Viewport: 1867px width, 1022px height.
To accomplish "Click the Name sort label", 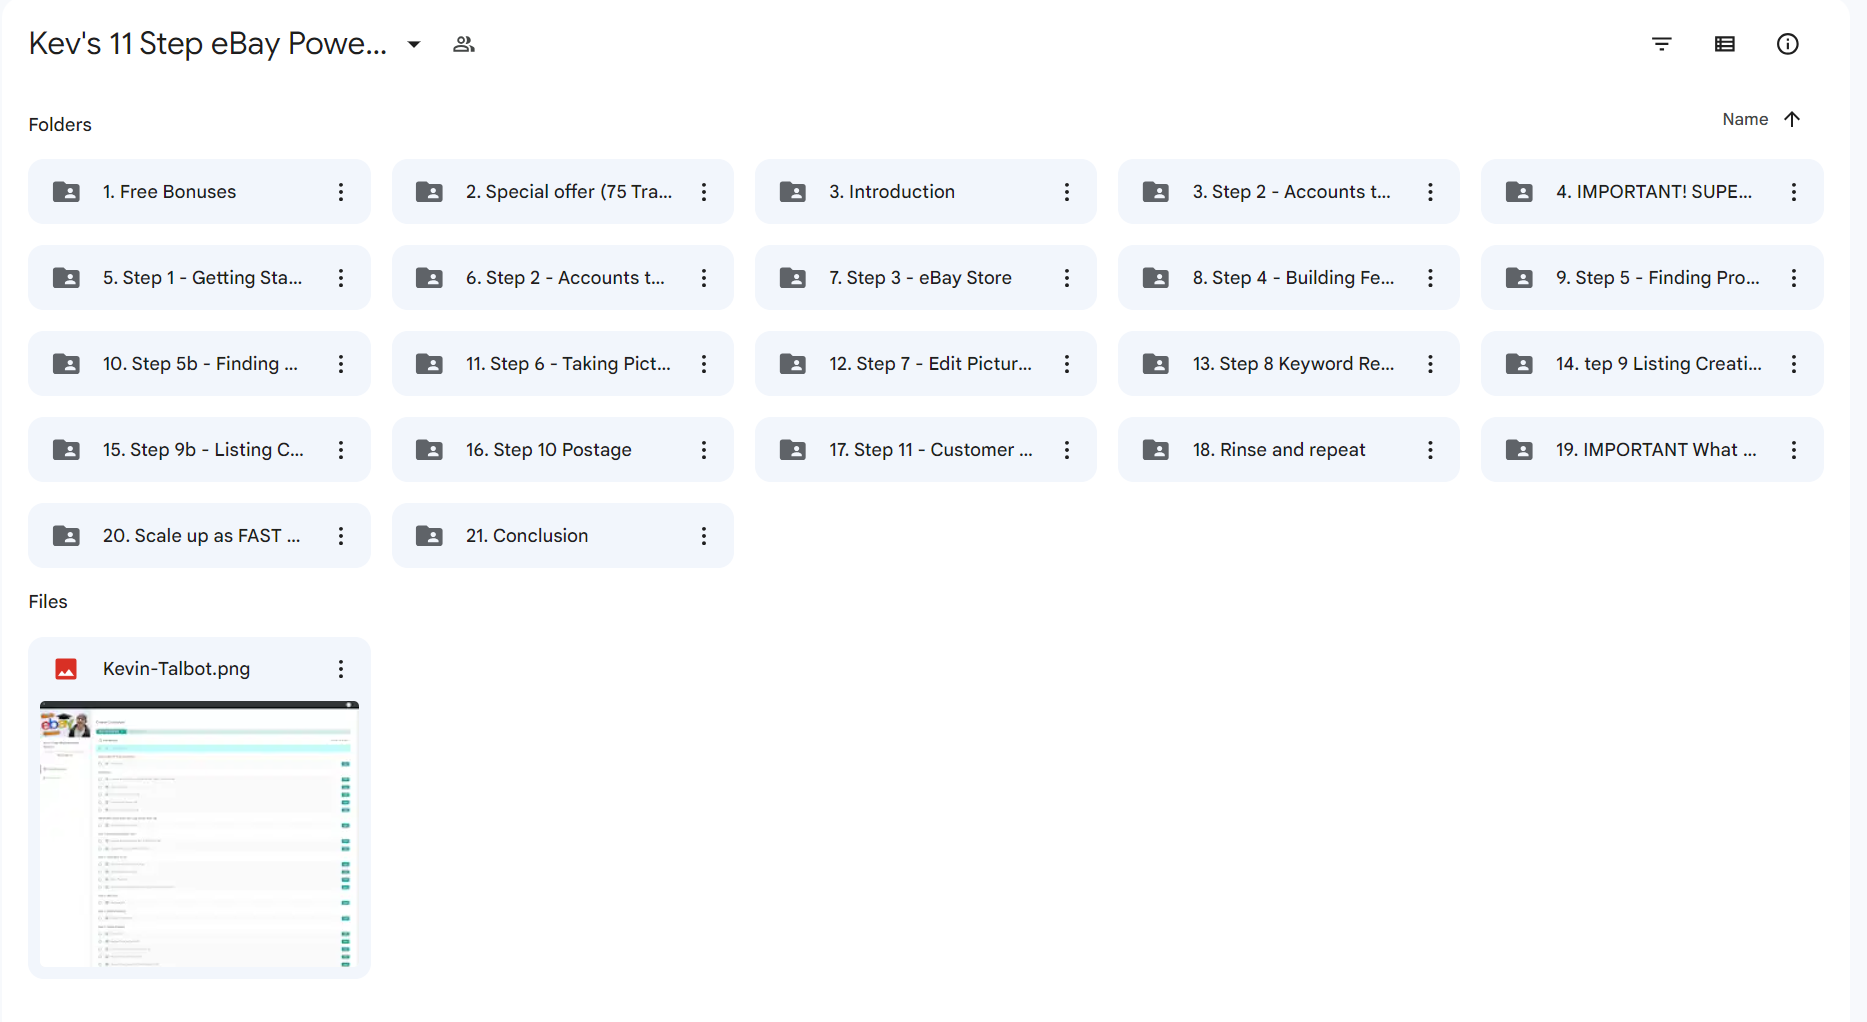I will (1745, 119).
